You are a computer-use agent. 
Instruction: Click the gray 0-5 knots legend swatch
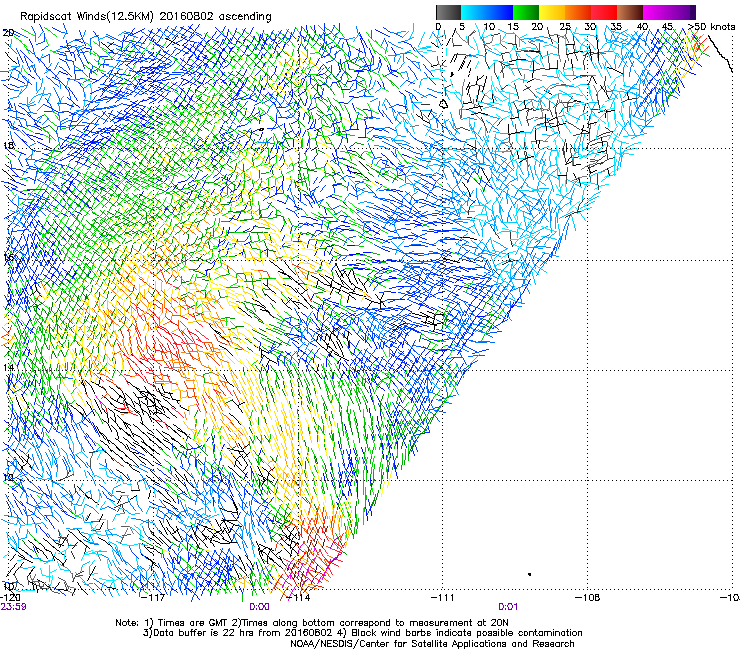448,12
